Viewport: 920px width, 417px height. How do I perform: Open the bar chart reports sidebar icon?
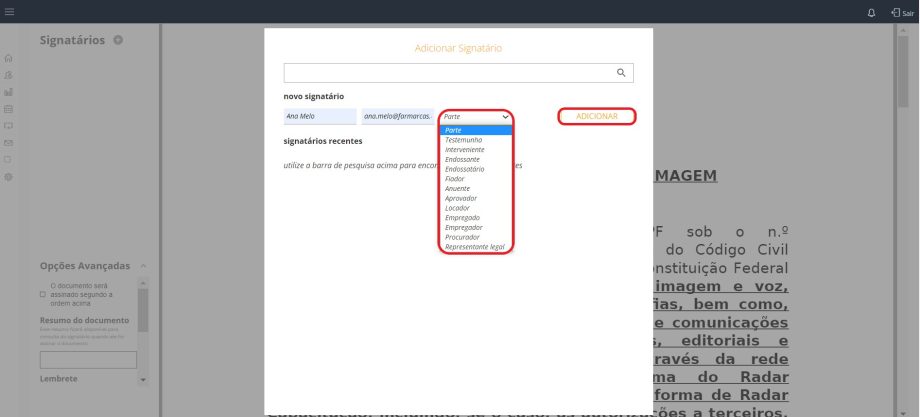coord(9,92)
